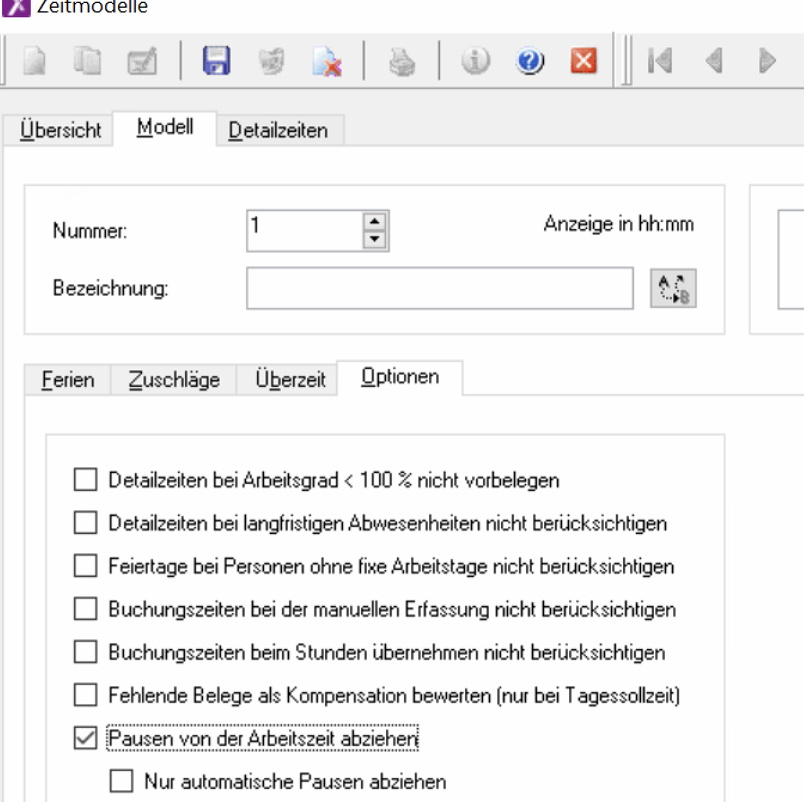
Task: Click the Info icon in toolbar
Action: 476,62
